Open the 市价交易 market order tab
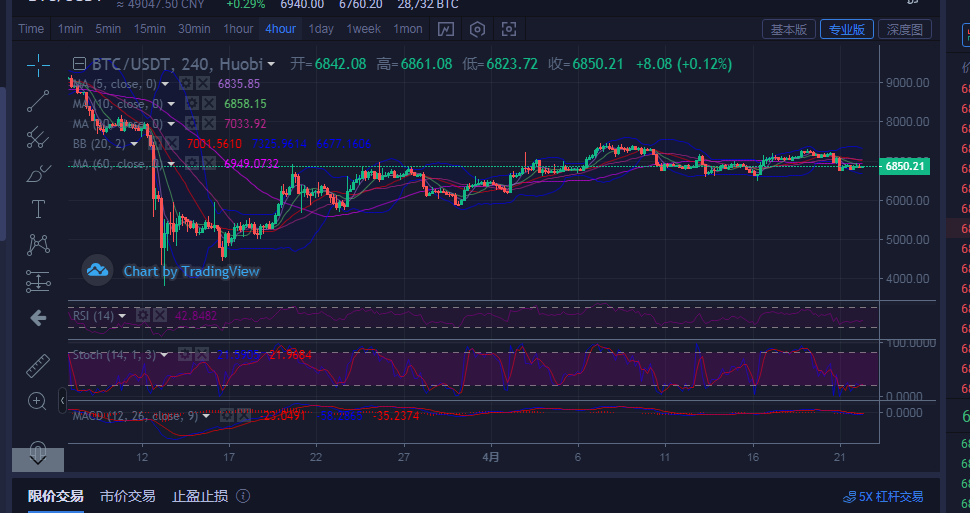The width and height of the screenshot is (970, 513). [127, 496]
